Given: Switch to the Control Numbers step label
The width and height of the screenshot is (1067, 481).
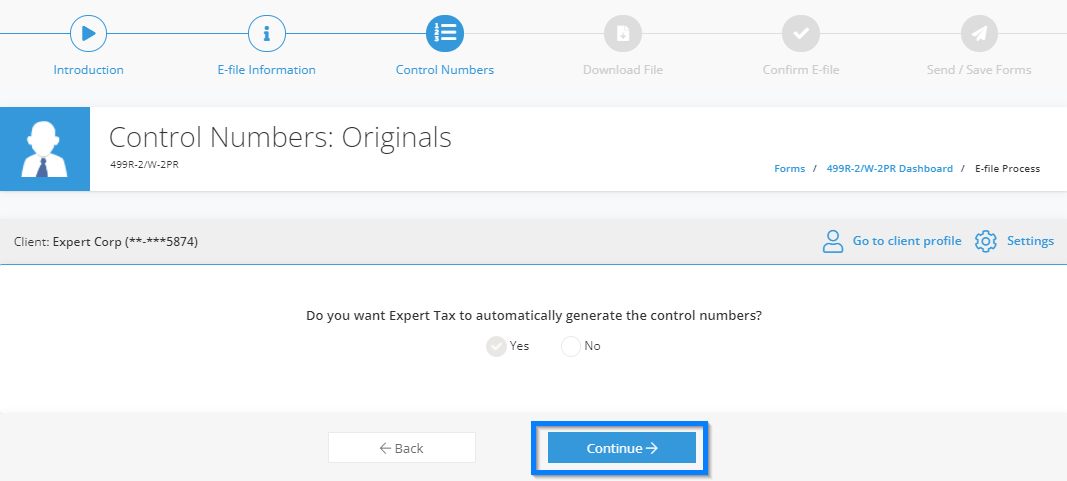Looking at the screenshot, I should tap(445, 70).
